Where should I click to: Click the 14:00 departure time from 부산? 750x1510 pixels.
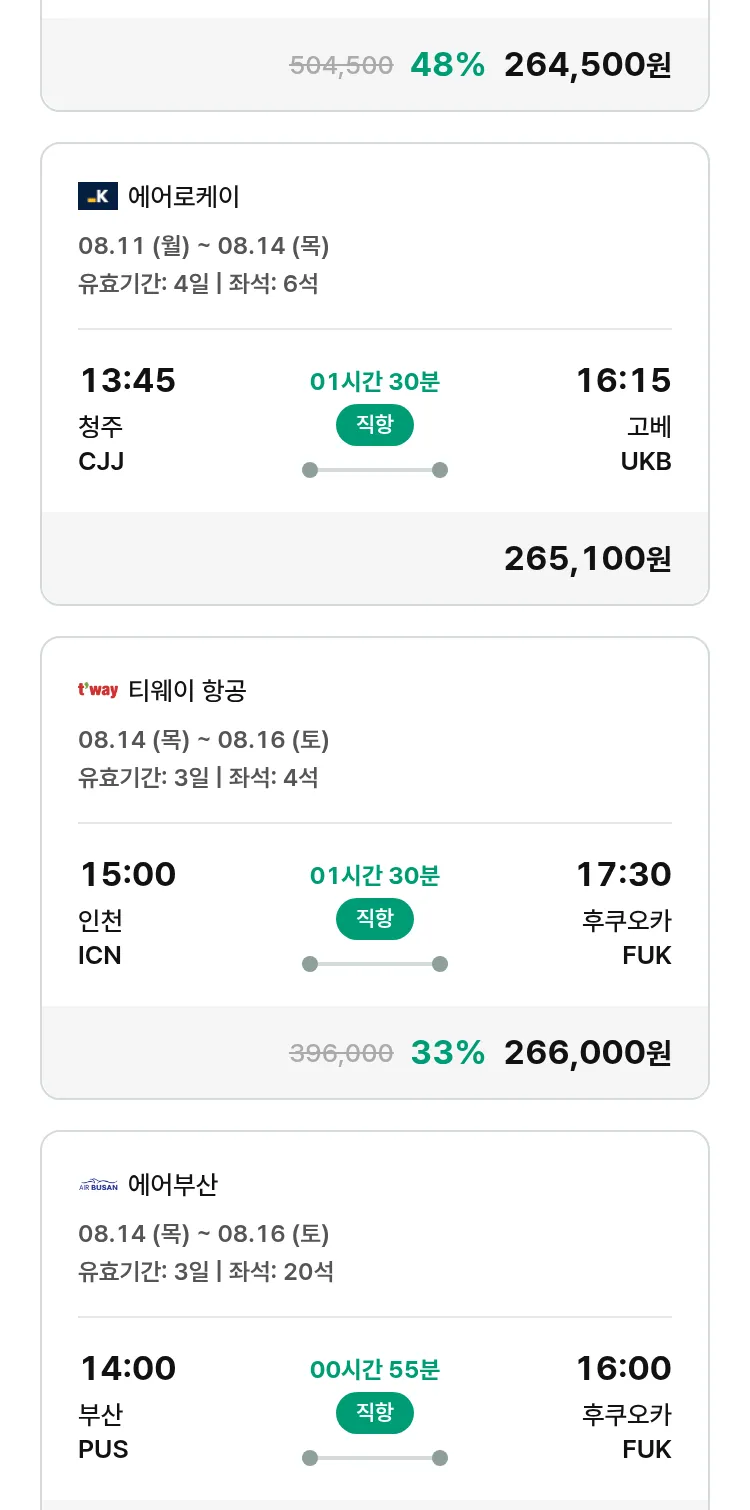point(127,1369)
